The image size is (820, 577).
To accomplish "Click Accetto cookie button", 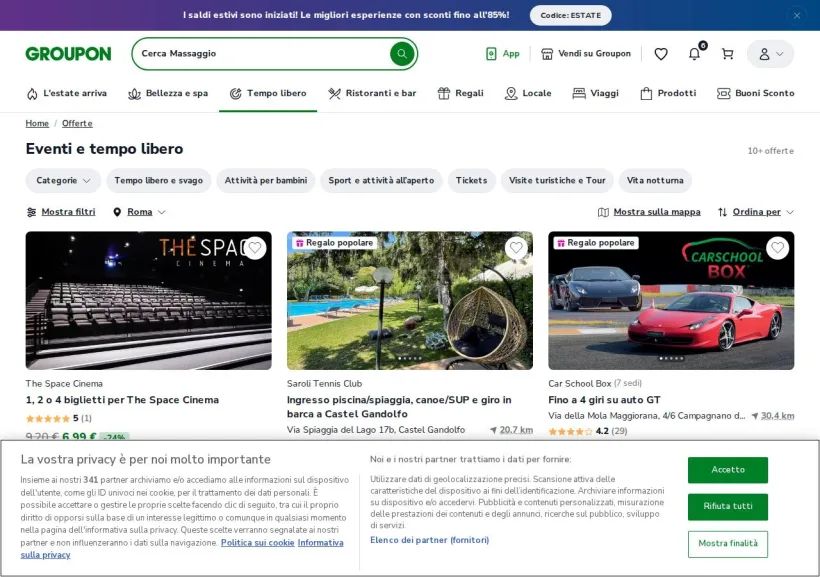I will point(728,470).
